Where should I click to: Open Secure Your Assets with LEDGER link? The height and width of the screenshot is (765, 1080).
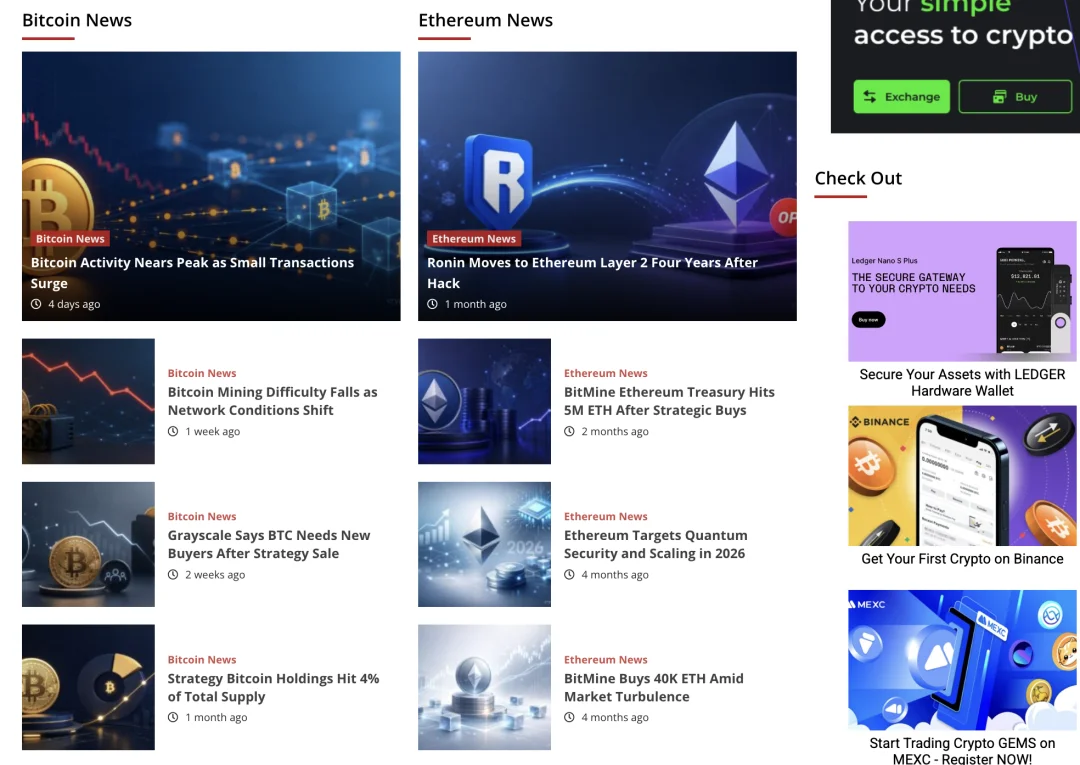962,383
